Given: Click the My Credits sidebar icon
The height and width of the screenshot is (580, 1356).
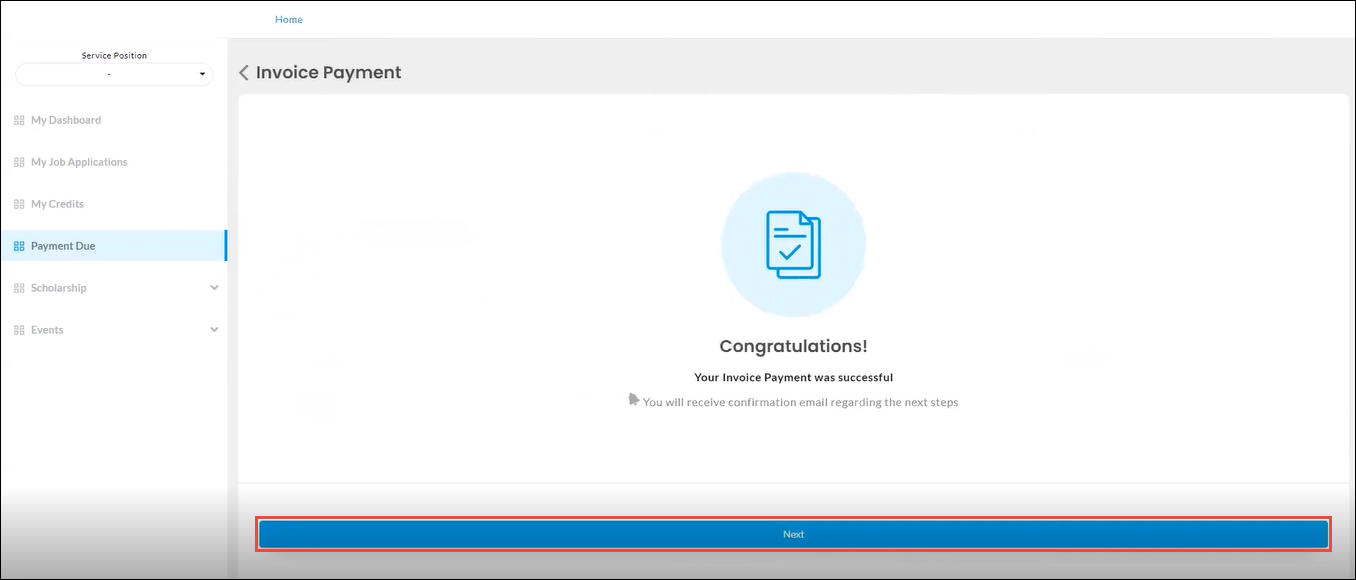Looking at the screenshot, I should coord(19,204).
